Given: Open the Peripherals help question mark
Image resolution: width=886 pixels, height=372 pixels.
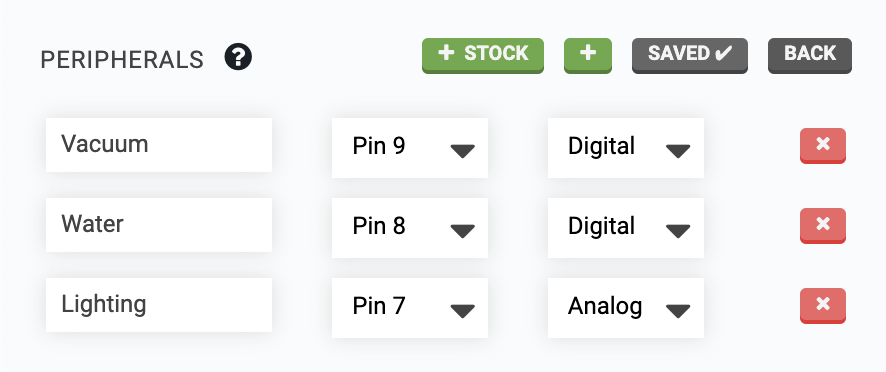Looking at the screenshot, I should tap(238, 57).
